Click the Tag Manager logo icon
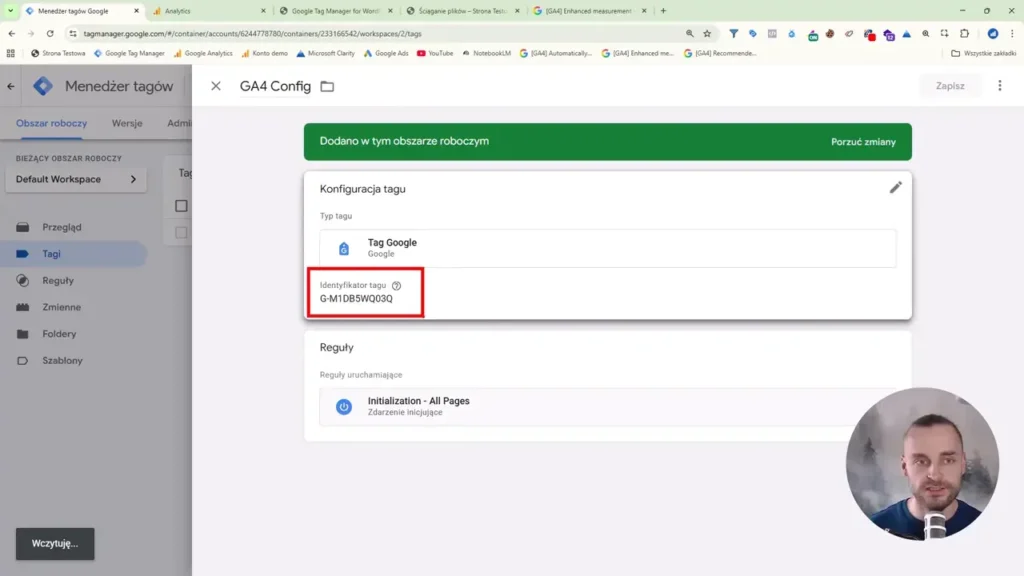The height and width of the screenshot is (576, 1024). [x=43, y=86]
